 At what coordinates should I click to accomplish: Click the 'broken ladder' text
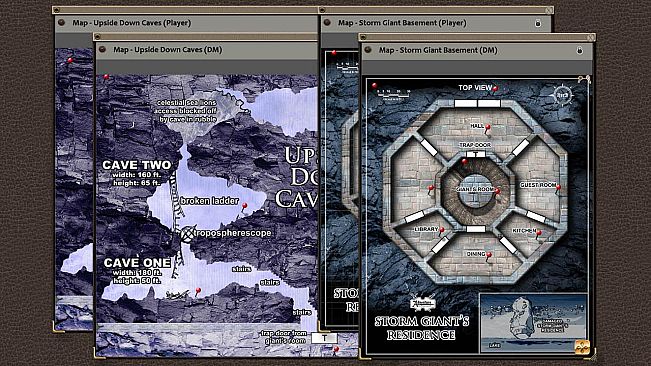click(x=210, y=201)
